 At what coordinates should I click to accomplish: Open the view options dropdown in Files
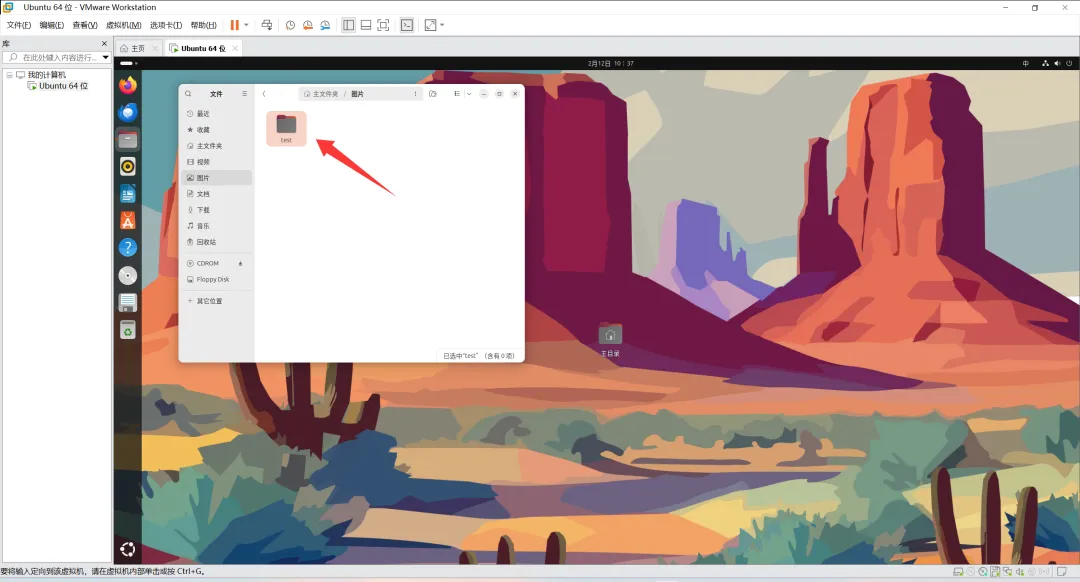click(469, 94)
